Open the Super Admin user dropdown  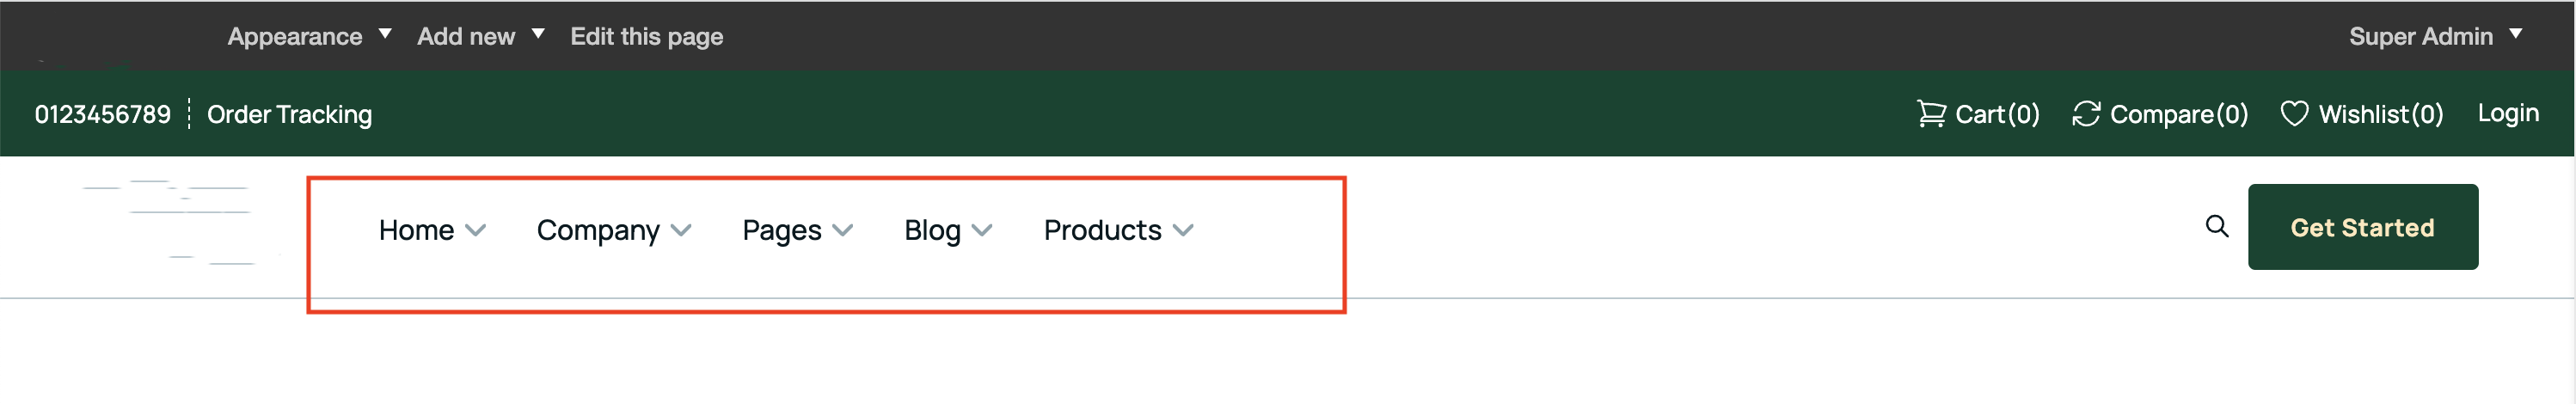point(2434,36)
